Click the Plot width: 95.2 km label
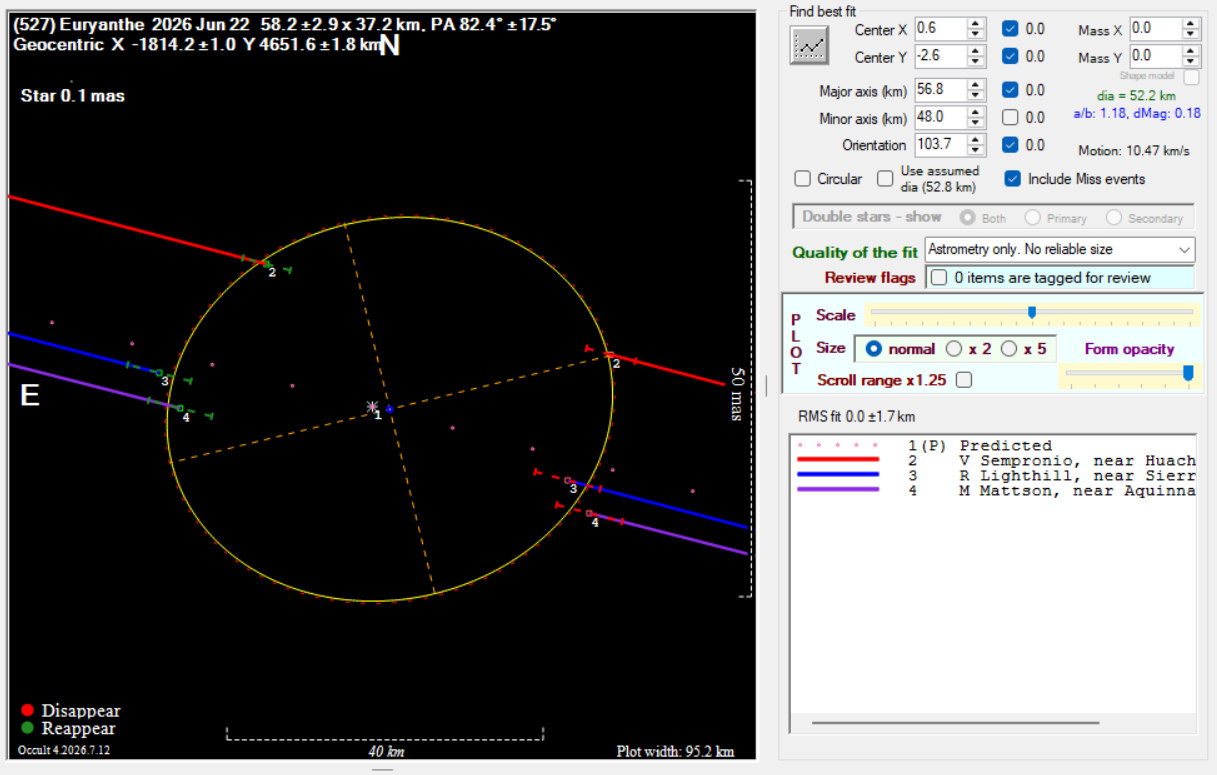This screenshot has height=775, width=1217. pyautogui.click(x=675, y=752)
